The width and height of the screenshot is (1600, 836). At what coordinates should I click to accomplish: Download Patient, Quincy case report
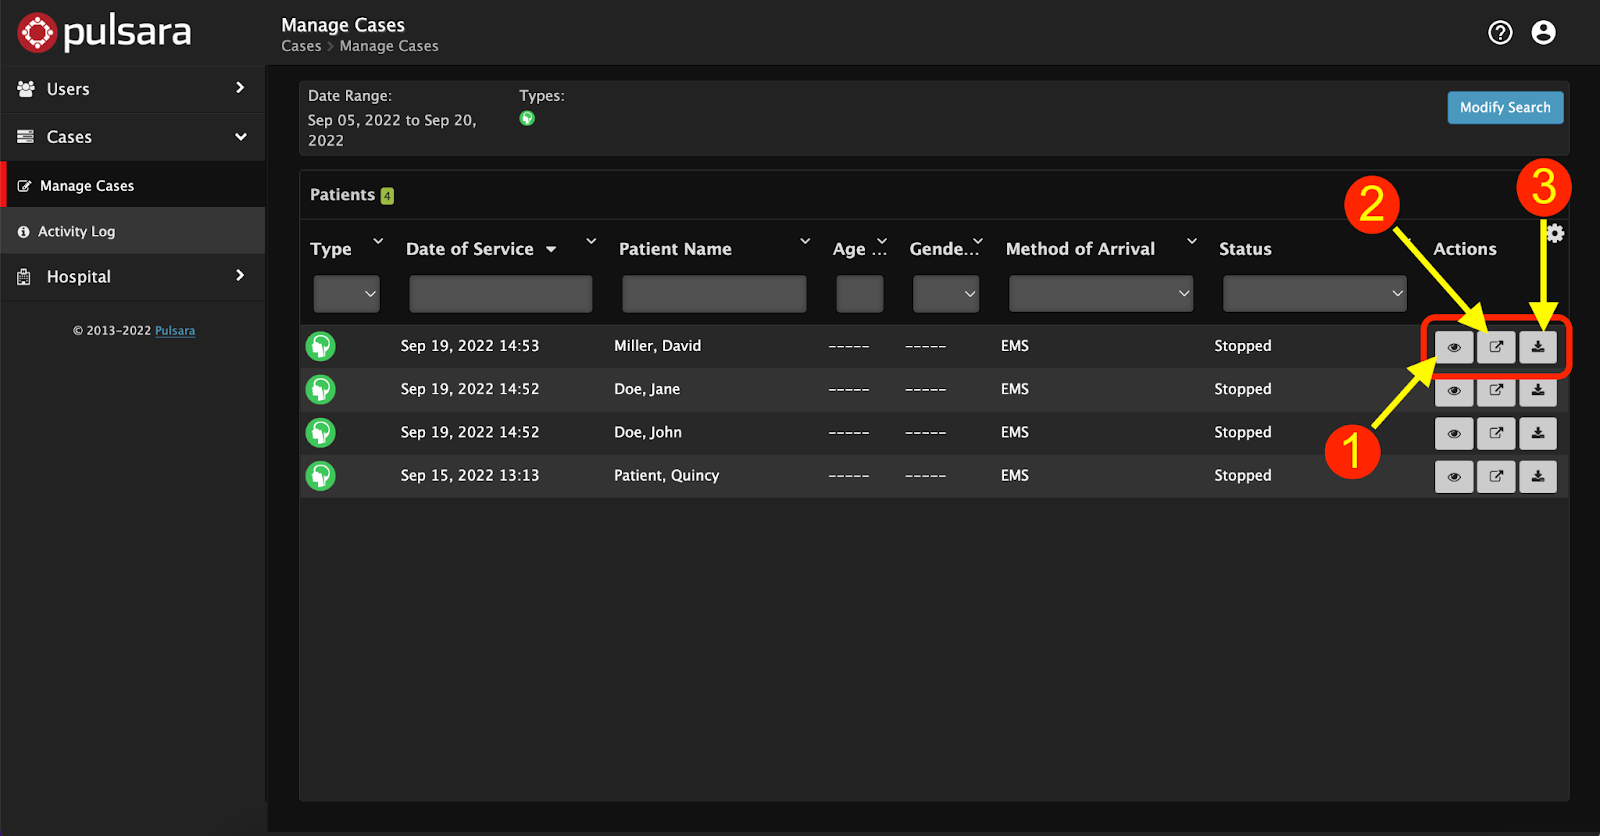1538,476
